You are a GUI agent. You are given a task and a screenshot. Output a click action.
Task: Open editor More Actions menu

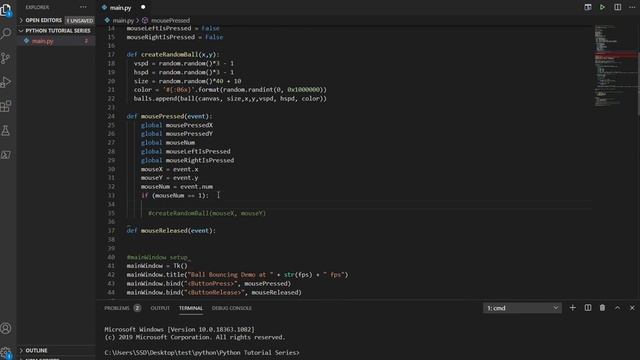point(632,7)
